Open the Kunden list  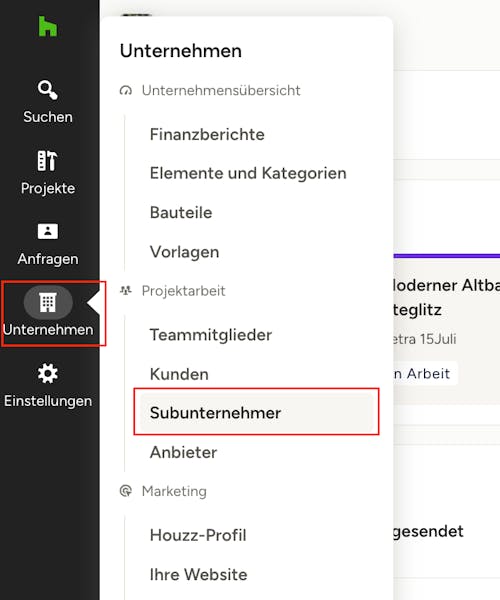tap(179, 374)
